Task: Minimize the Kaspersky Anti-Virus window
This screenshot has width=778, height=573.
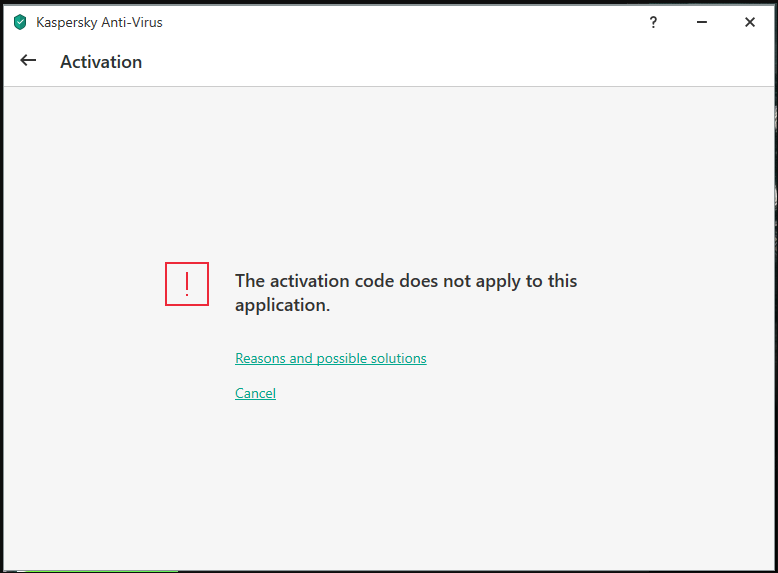Action: point(702,22)
